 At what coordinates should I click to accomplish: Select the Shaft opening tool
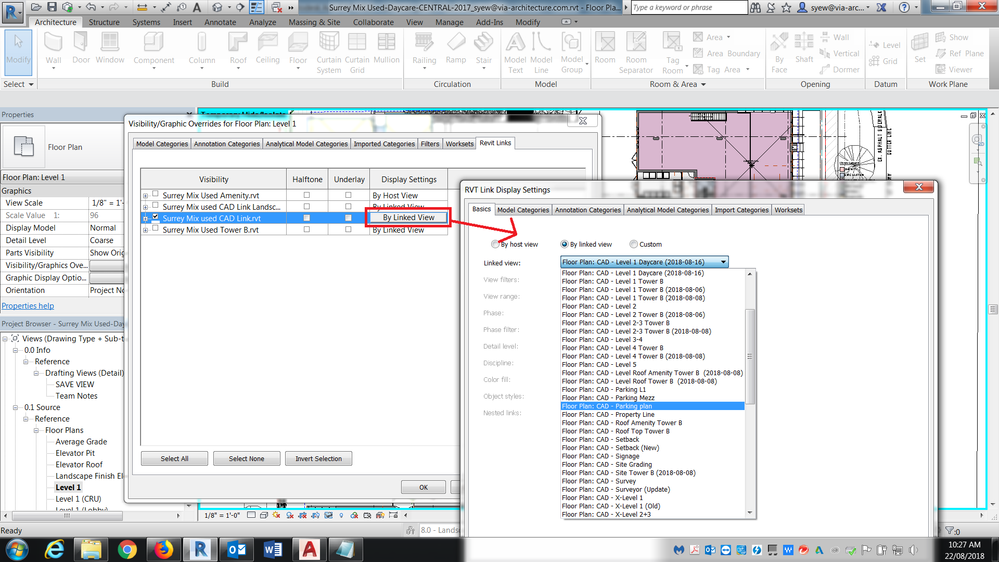tap(804, 50)
